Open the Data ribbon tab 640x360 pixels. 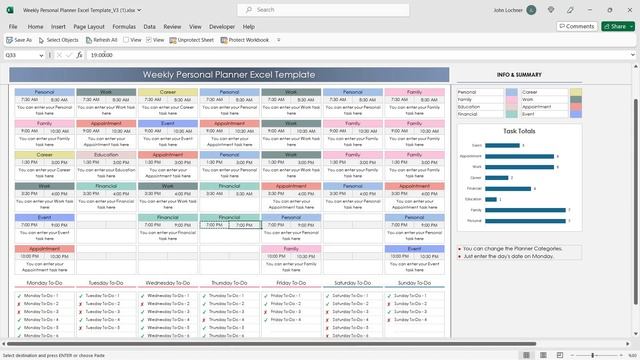coord(149,27)
